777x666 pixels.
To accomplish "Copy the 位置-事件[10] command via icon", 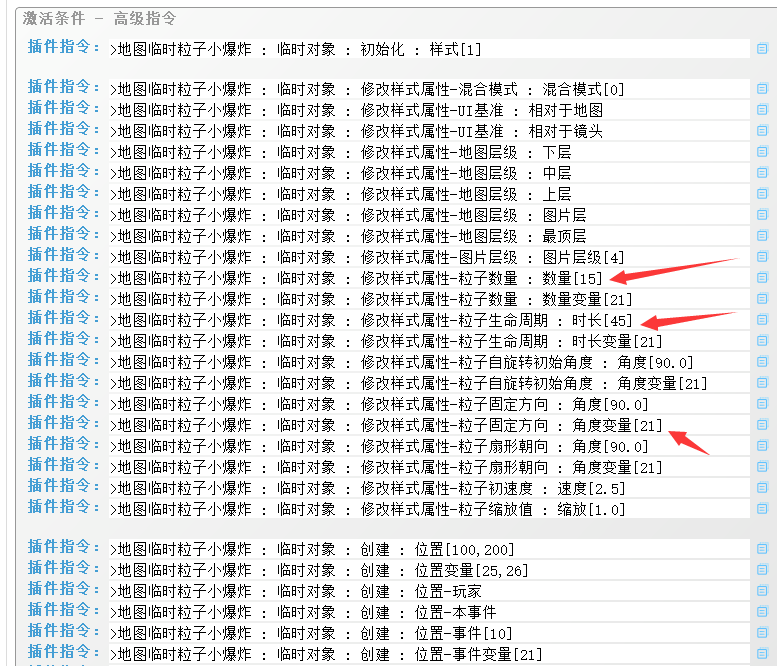I will coord(762,633).
